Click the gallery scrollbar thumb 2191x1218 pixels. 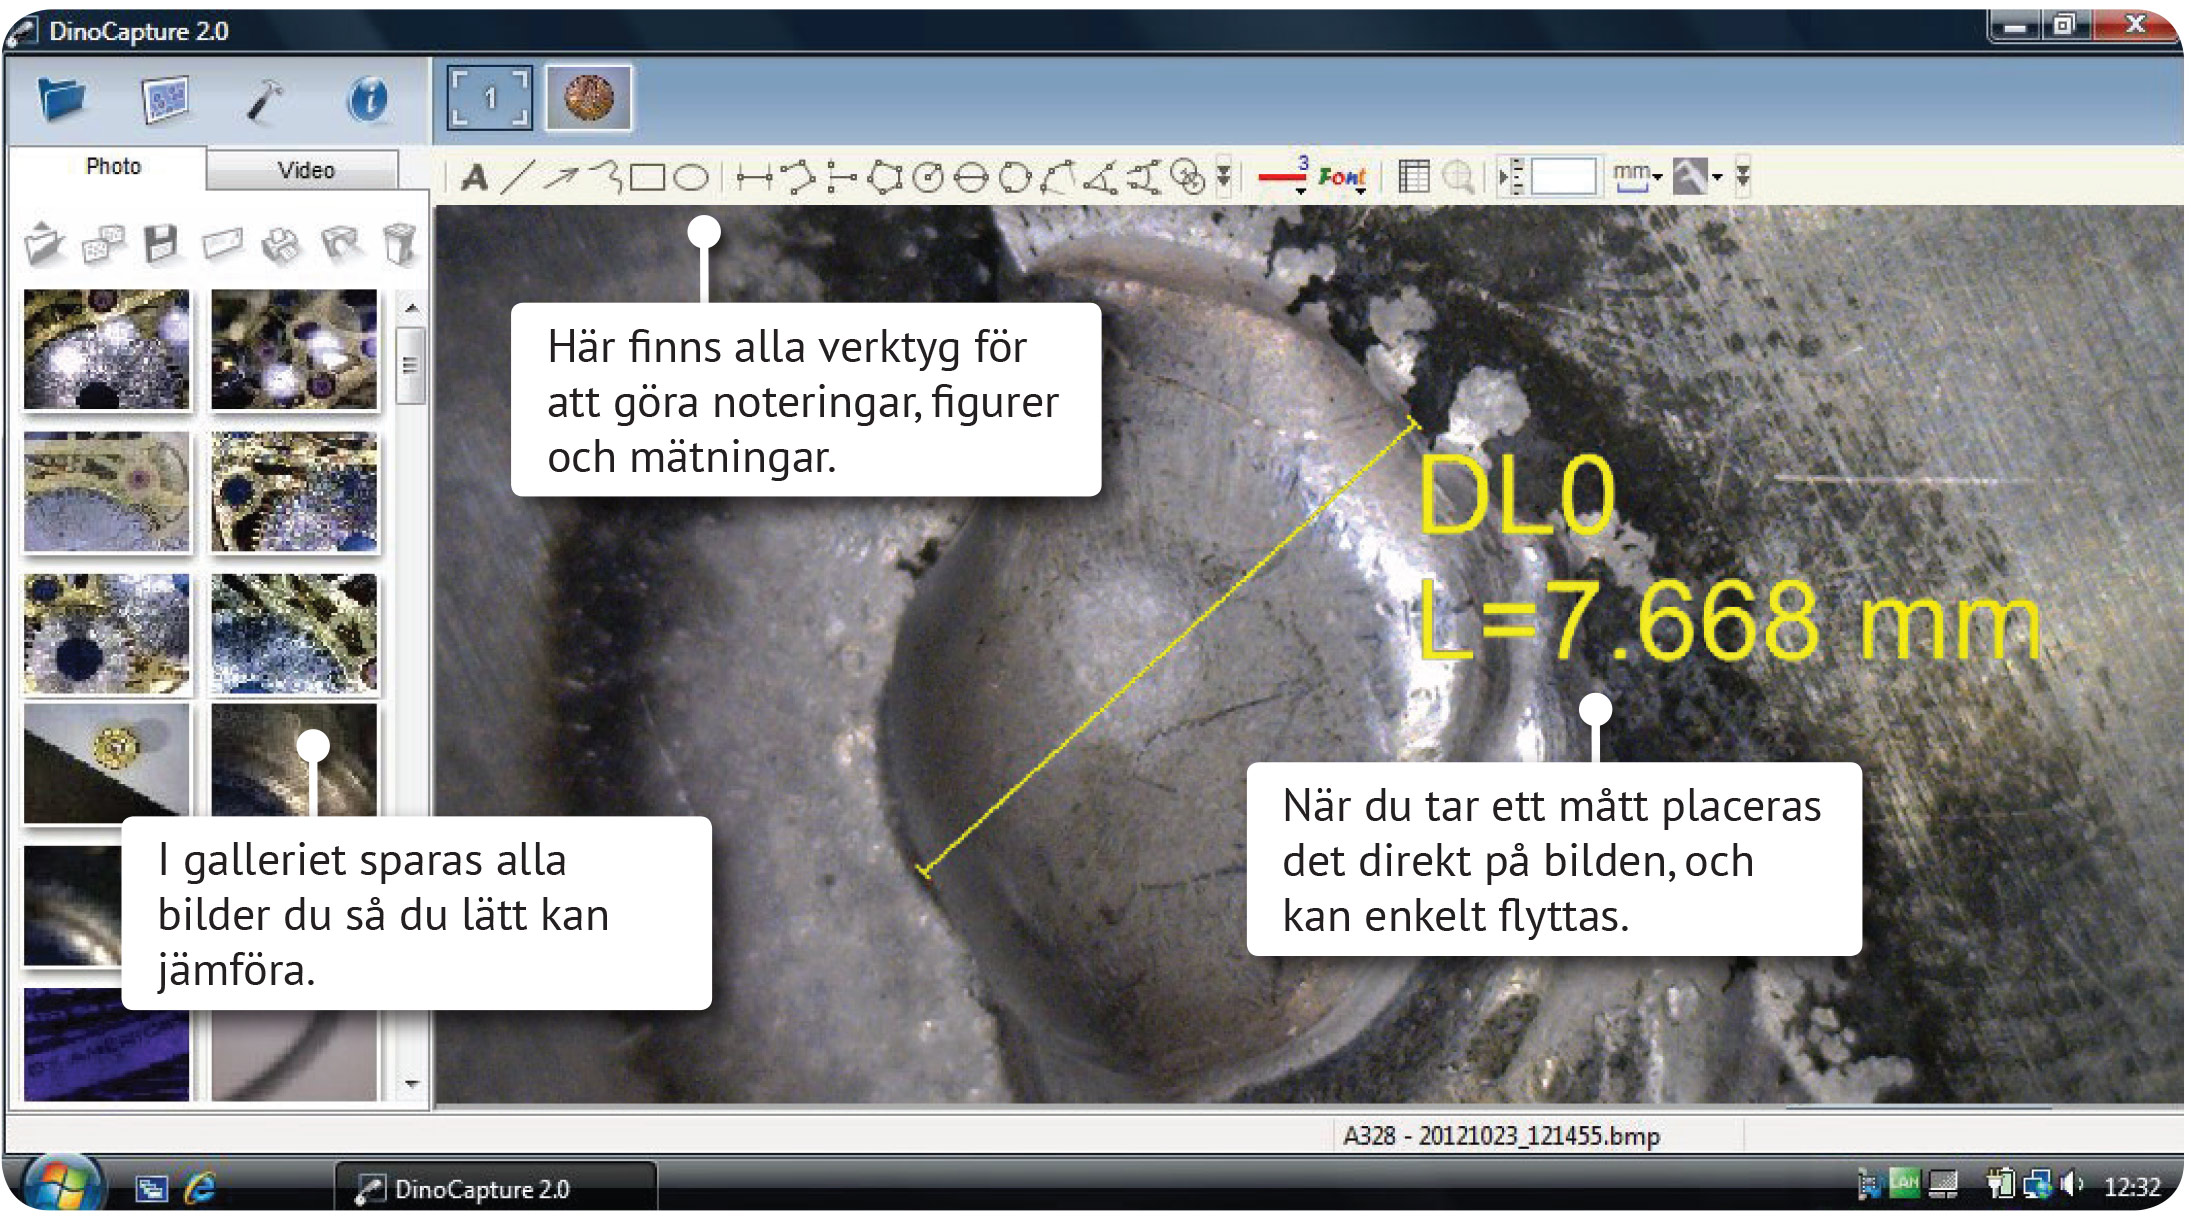(x=410, y=364)
